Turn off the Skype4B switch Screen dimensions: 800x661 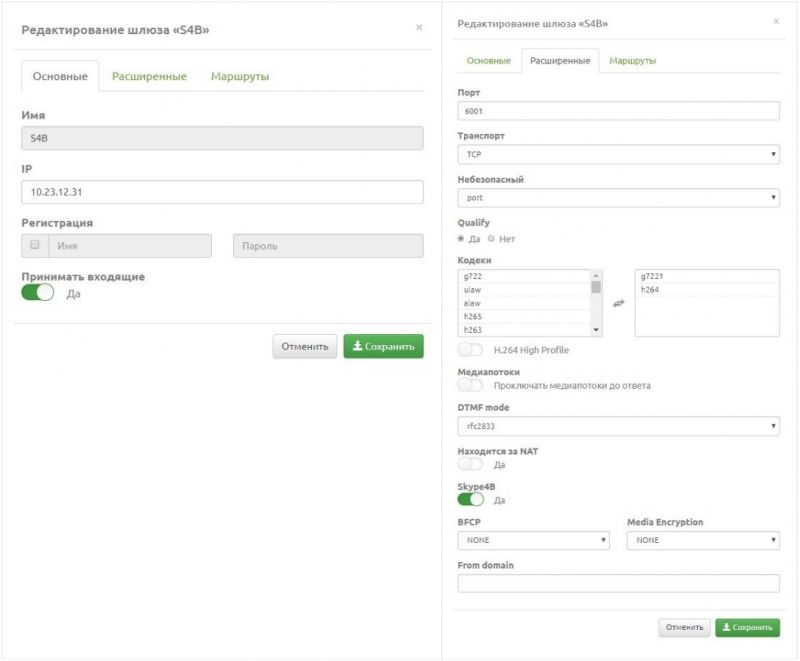[x=470, y=499]
